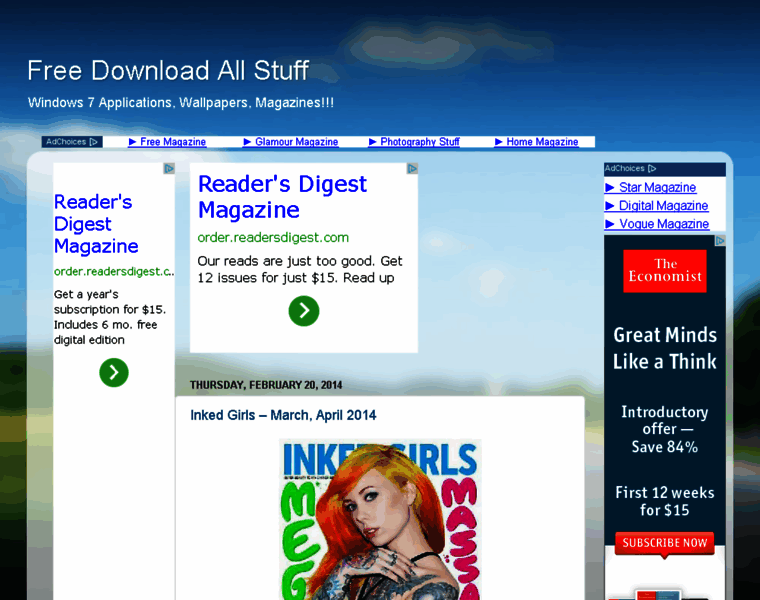Open the Vogue Magazine link
This screenshot has width=760, height=600.
click(x=657, y=224)
